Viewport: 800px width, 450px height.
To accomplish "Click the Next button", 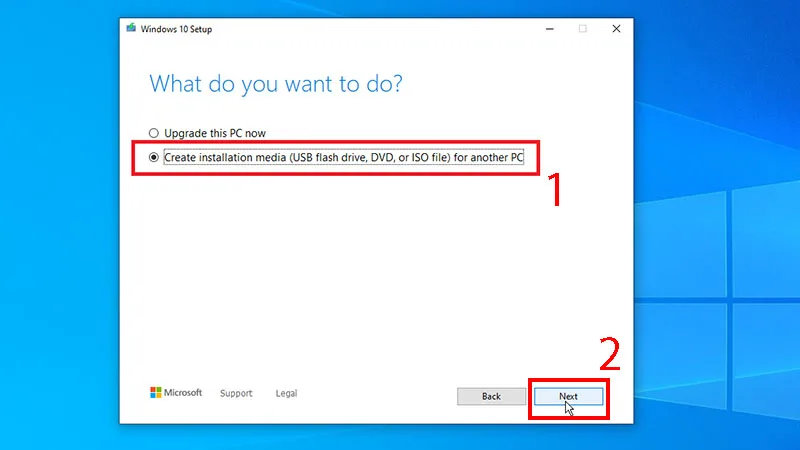I will click(568, 396).
